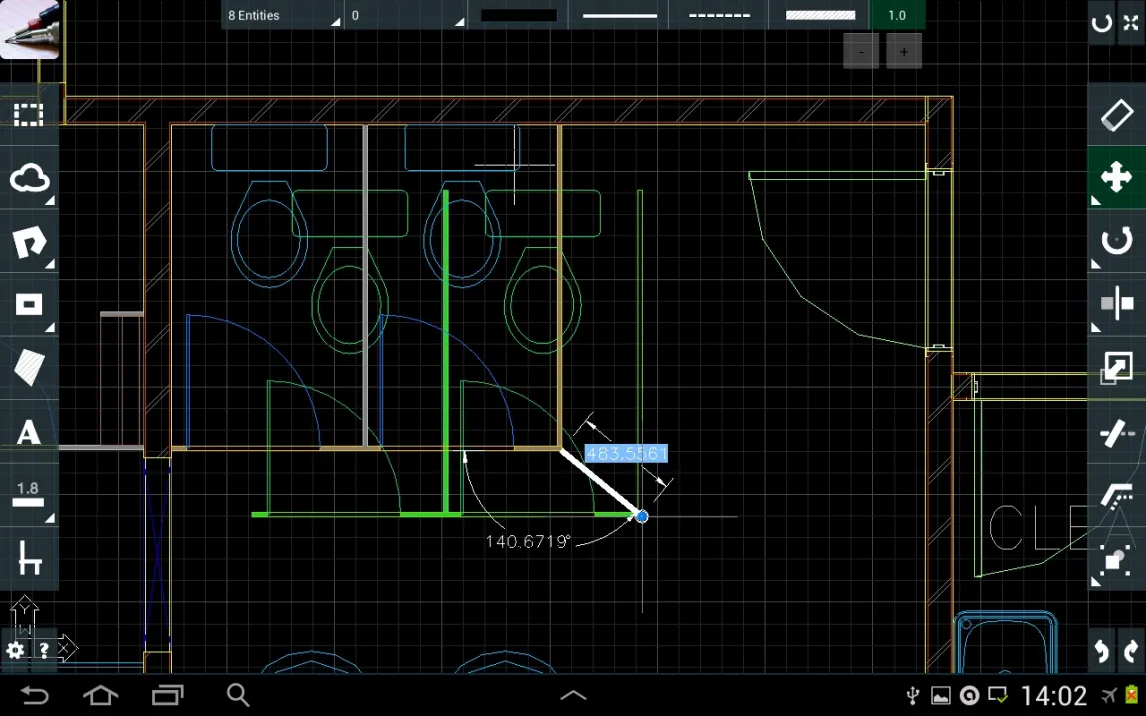Toggle the hatch pattern fill option

point(820,15)
